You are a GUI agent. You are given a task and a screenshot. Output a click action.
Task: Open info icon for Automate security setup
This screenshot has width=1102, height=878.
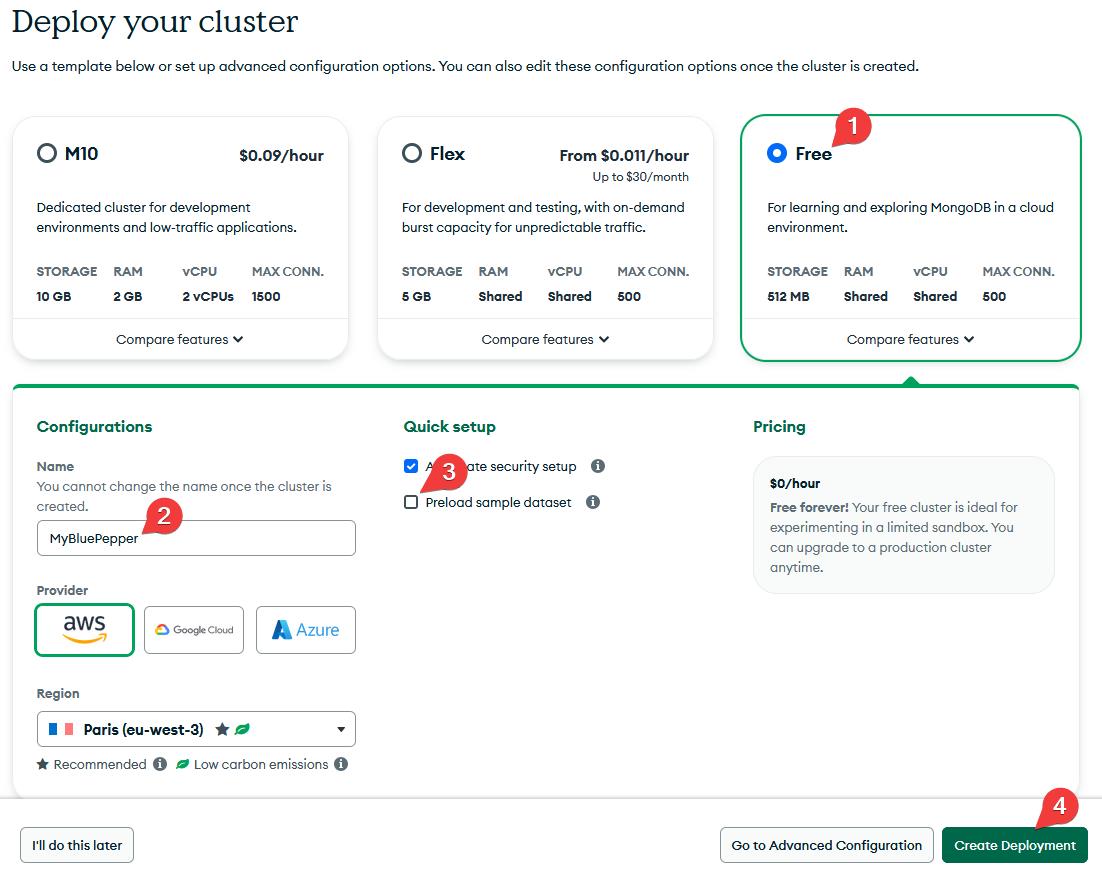pyautogui.click(x=597, y=466)
